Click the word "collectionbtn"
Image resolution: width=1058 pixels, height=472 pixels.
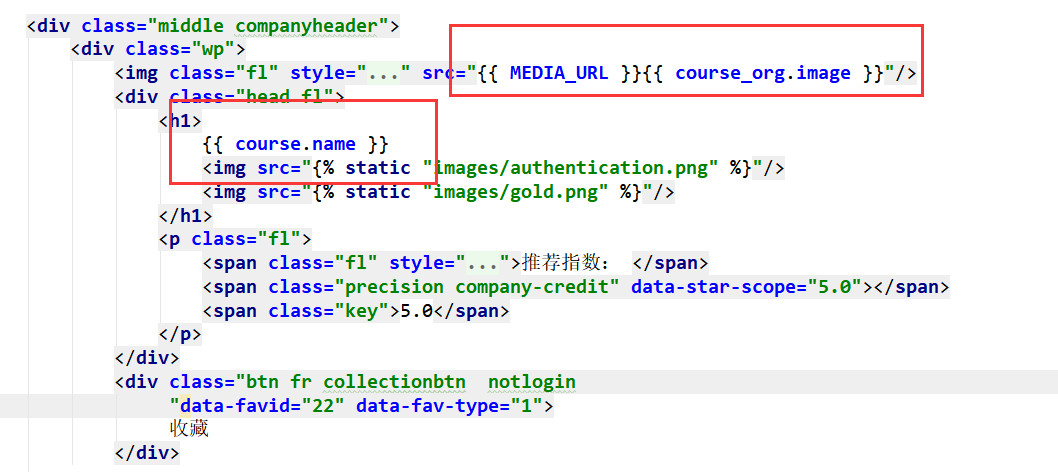(395, 382)
